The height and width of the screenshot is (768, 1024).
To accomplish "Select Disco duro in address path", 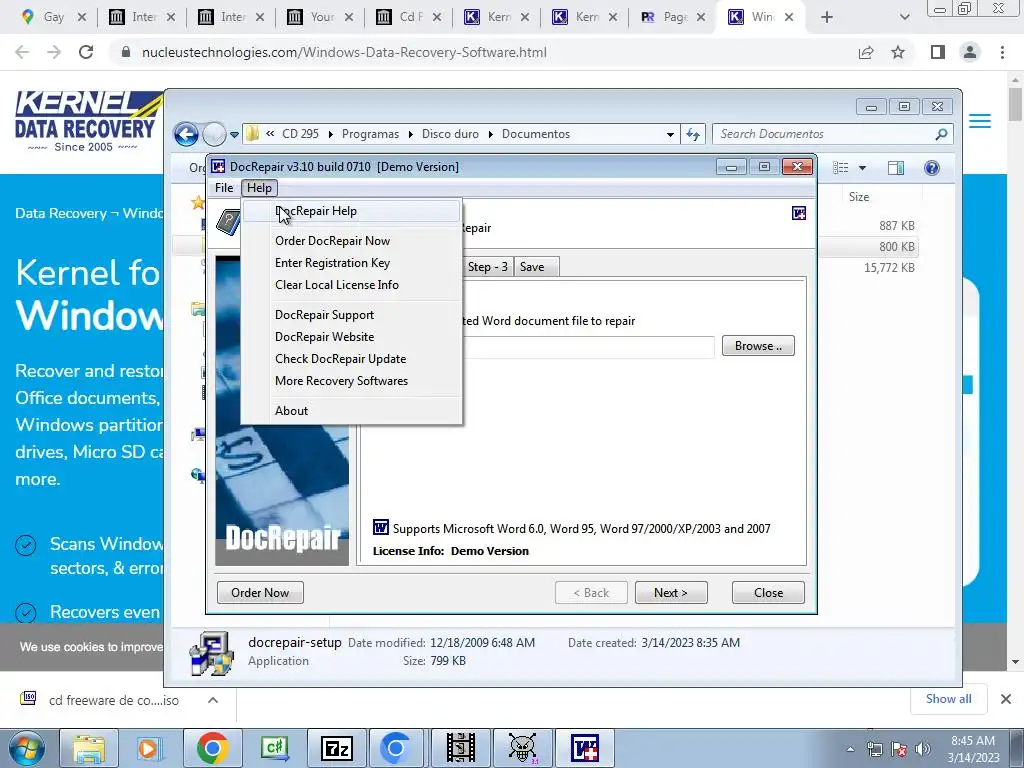I will point(450,134).
